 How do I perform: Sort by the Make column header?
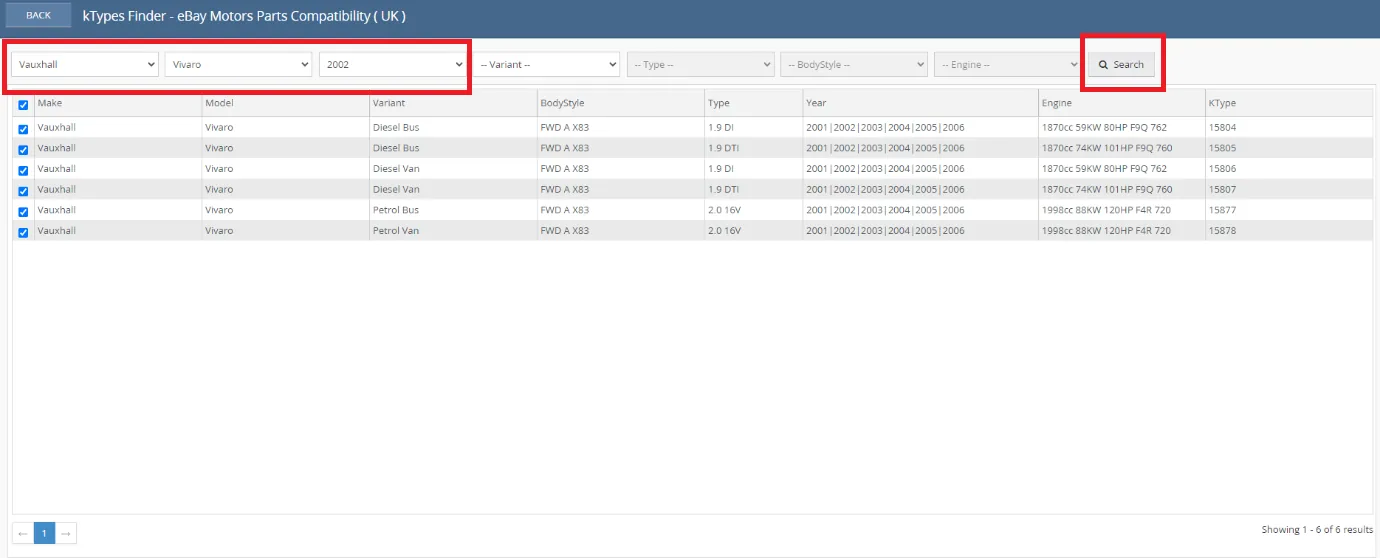(118, 103)
